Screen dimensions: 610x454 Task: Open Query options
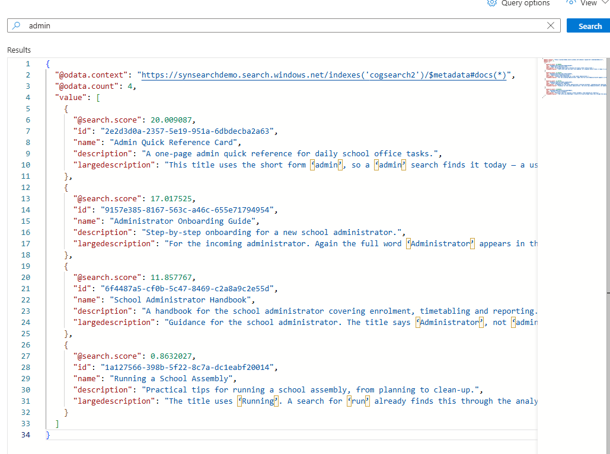click(x=518, y=3)
